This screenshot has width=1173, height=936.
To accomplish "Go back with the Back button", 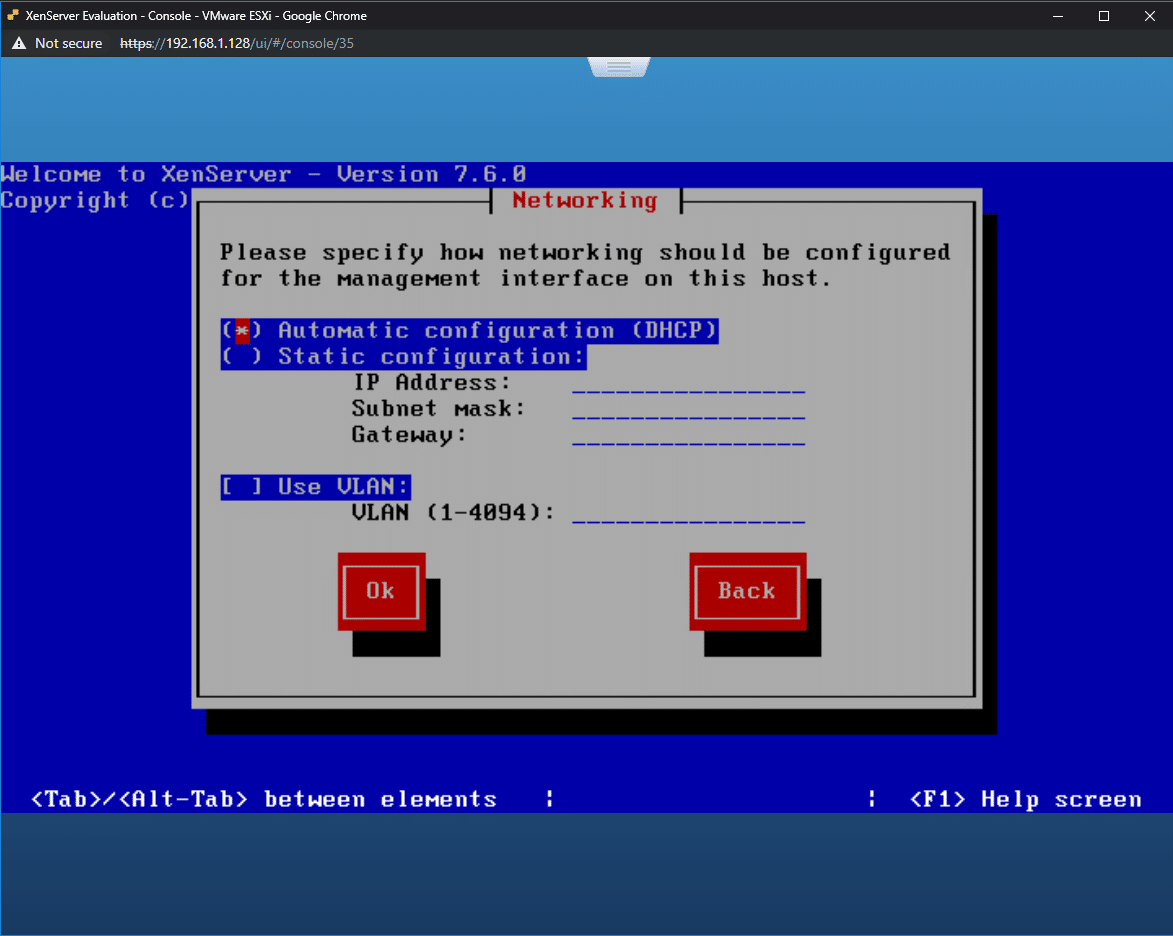I will tap(747, 591).
